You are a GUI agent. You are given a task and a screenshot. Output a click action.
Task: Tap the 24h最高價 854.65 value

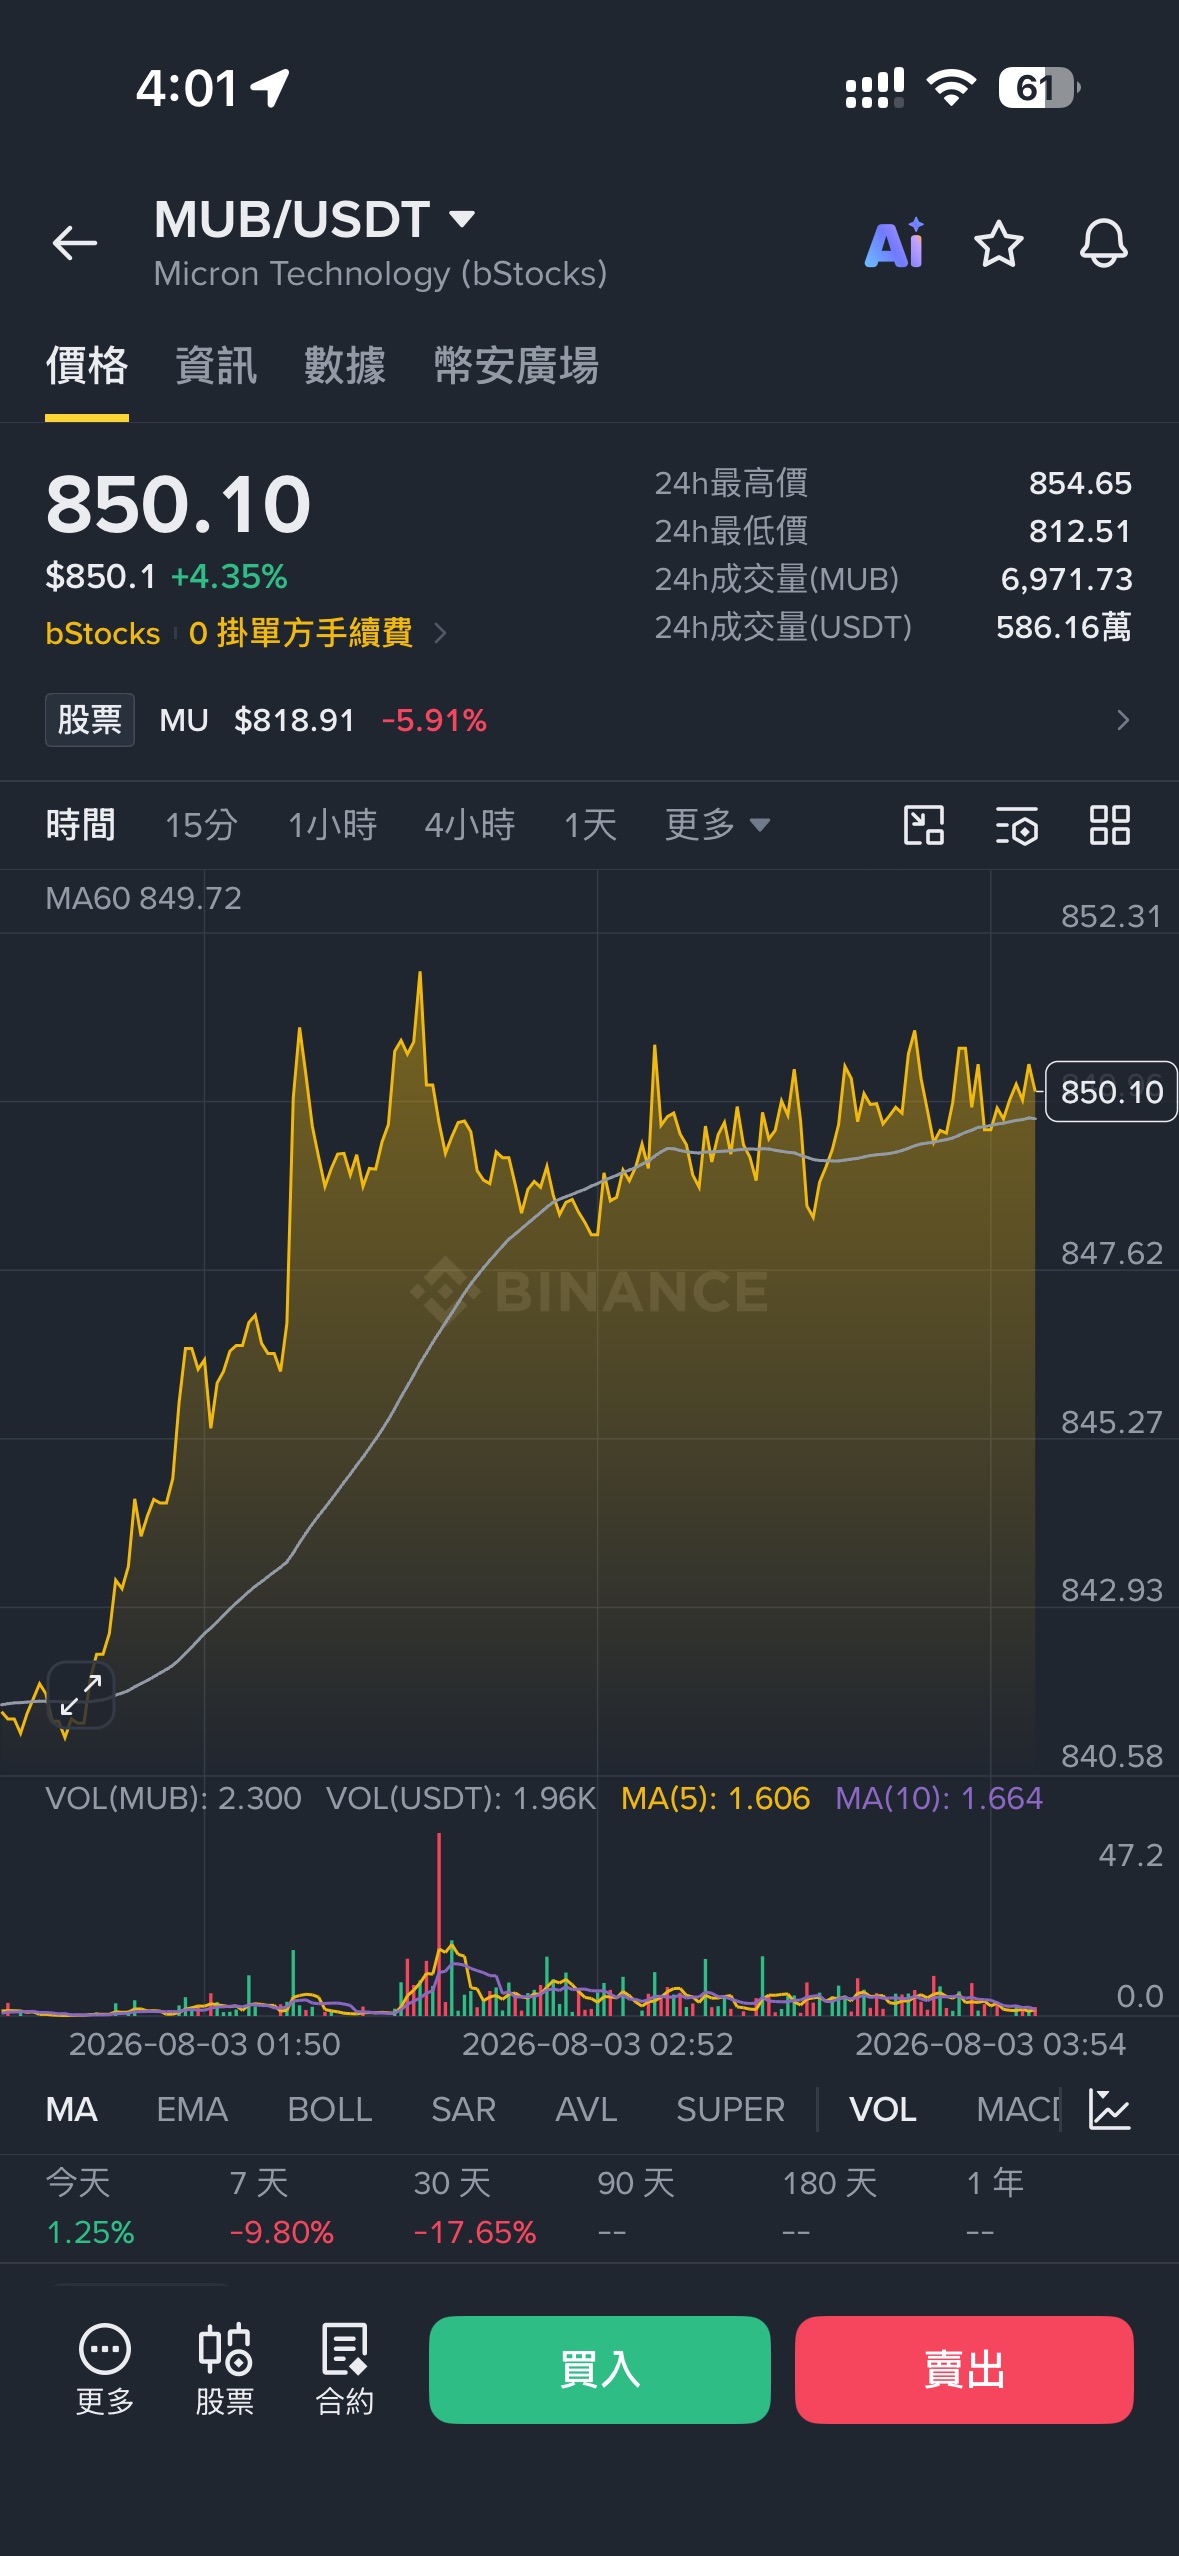pyautogui.click(x=1080, y=483)
